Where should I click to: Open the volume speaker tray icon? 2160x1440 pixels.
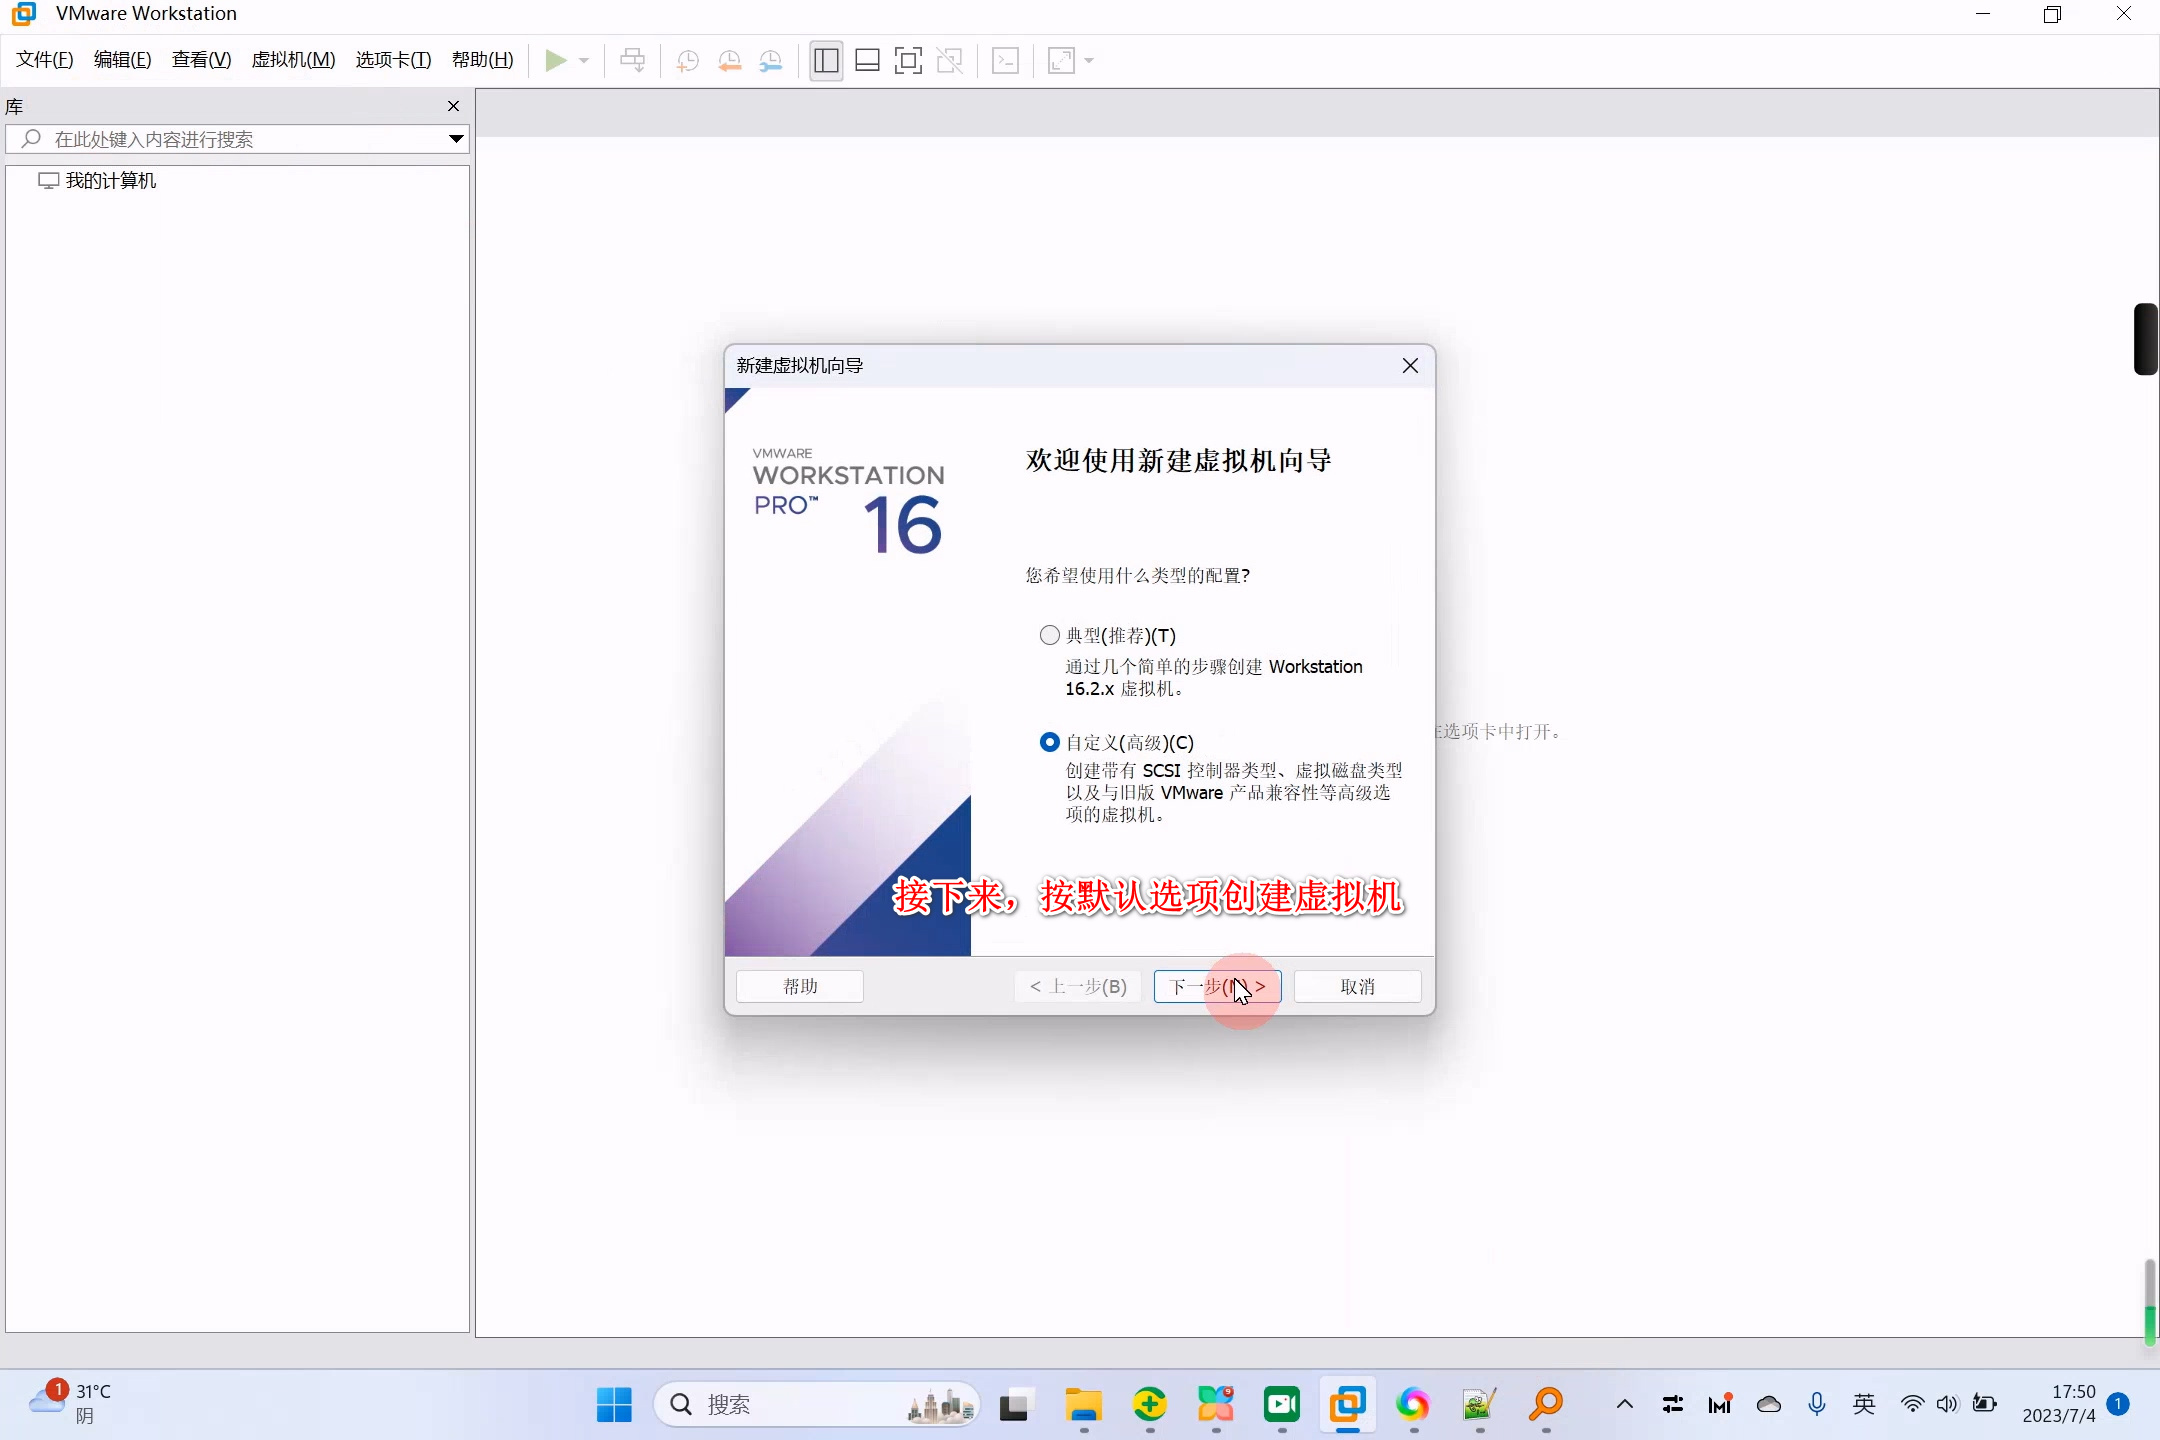point(1947,1404)
